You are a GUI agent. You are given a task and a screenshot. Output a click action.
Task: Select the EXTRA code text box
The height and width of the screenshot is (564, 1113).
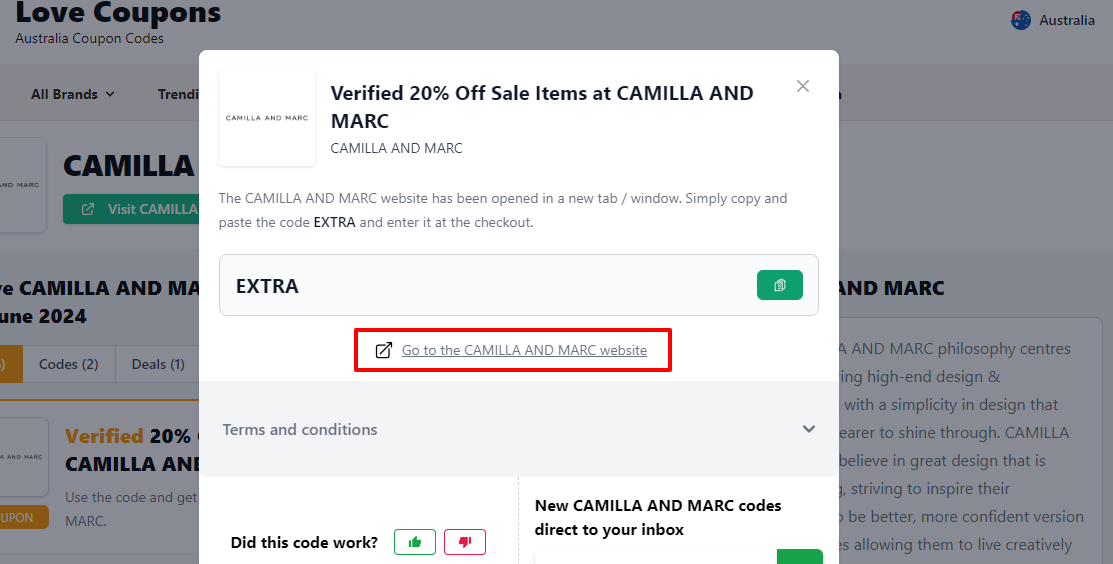click(x=480, y=286)
